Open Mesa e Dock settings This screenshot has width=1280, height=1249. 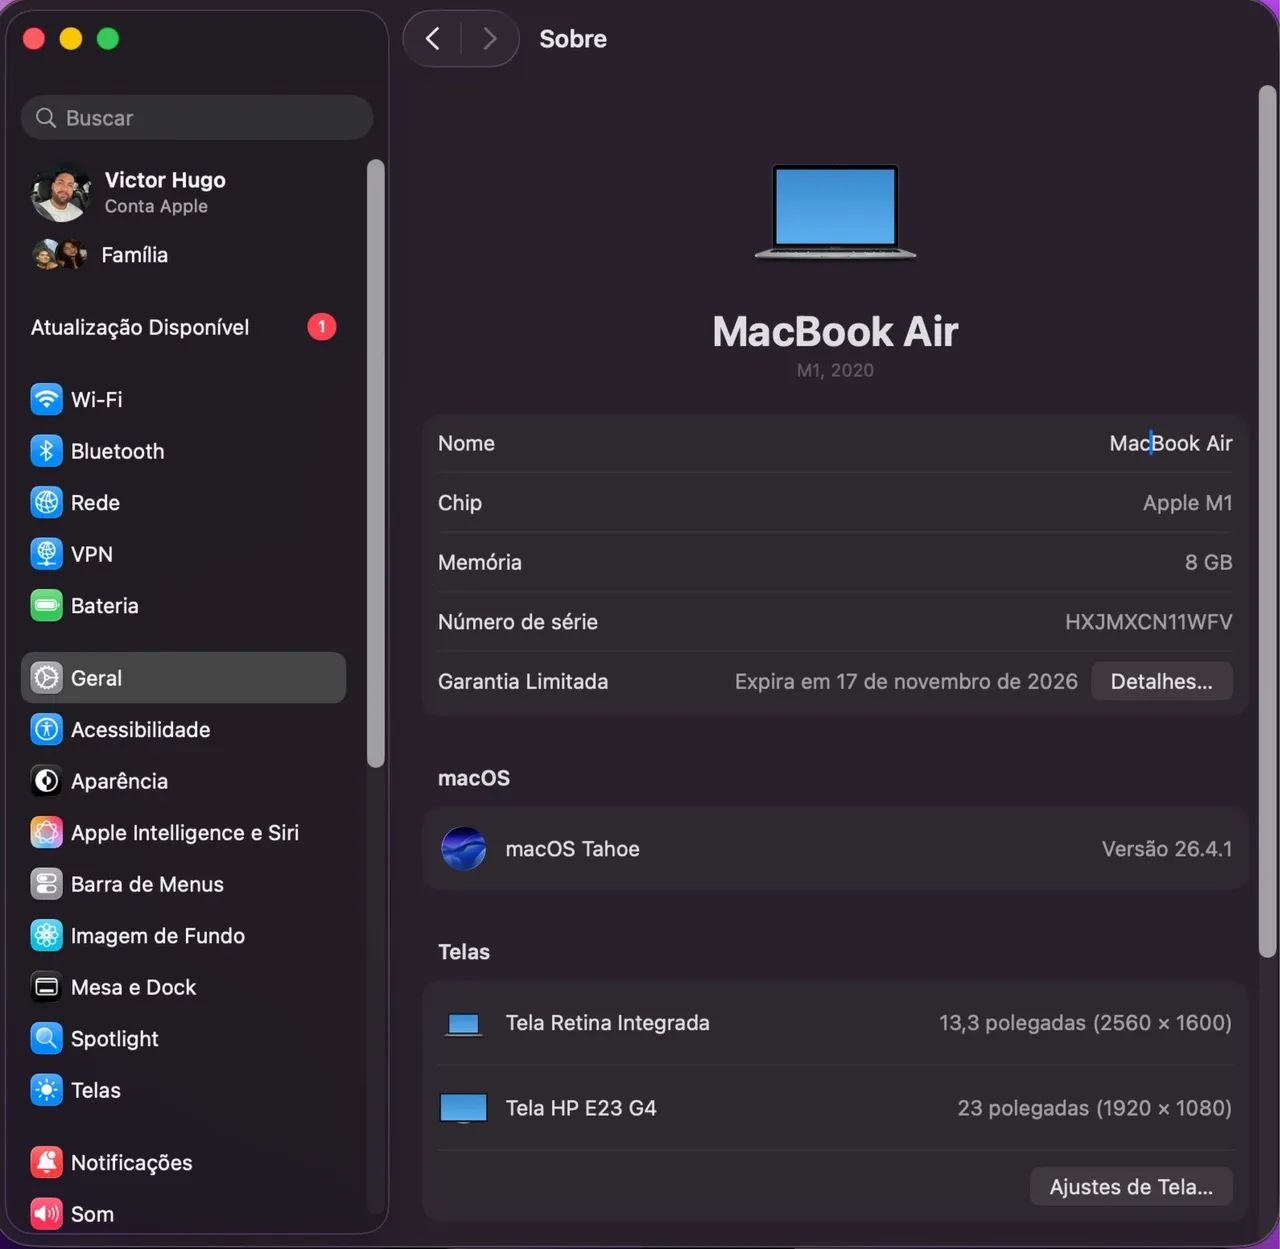point(184,987)
